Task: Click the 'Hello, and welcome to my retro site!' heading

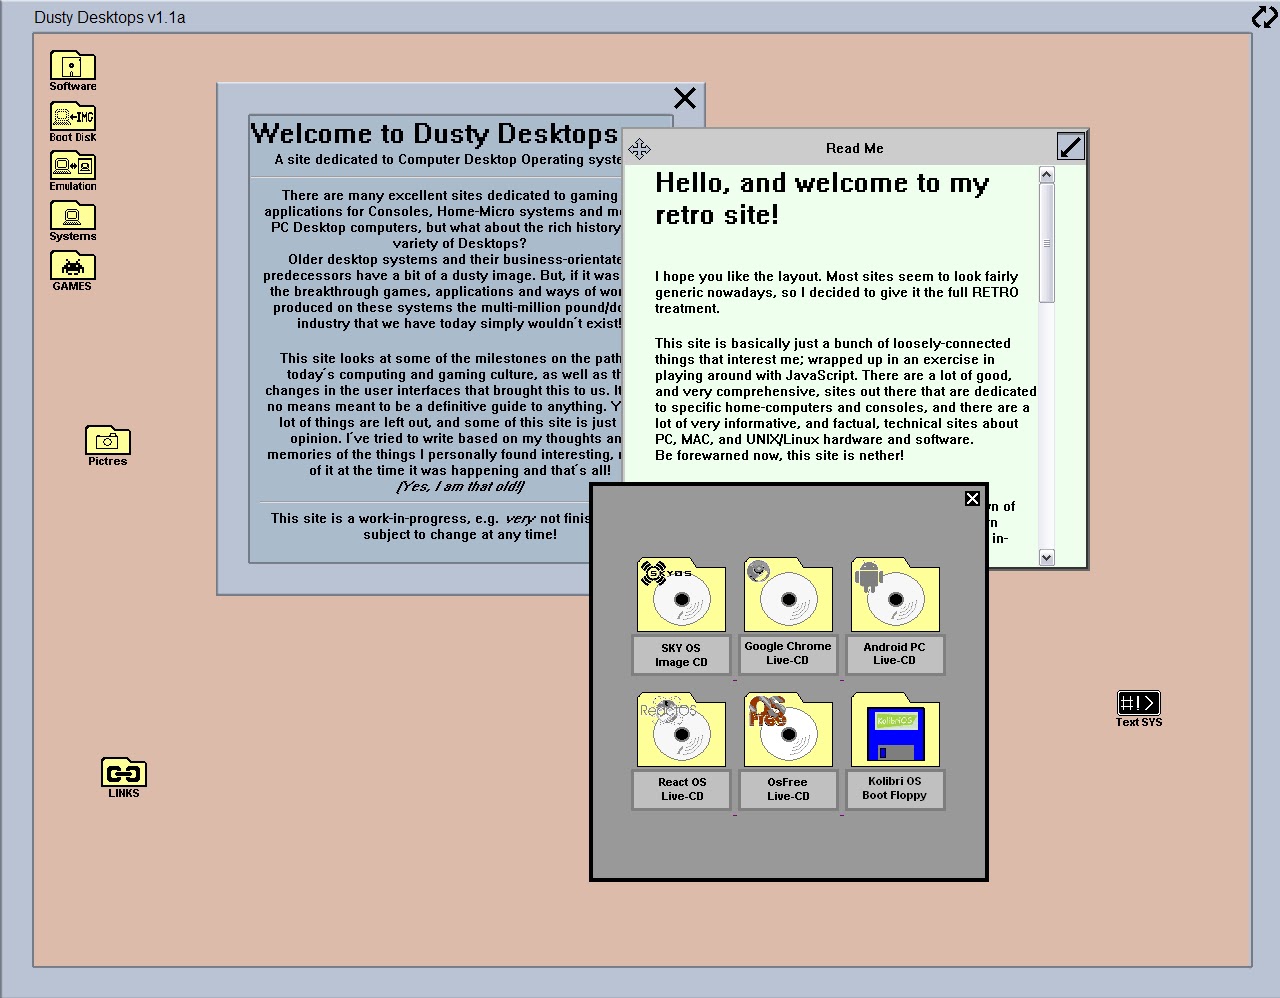Action: [822, 198]
